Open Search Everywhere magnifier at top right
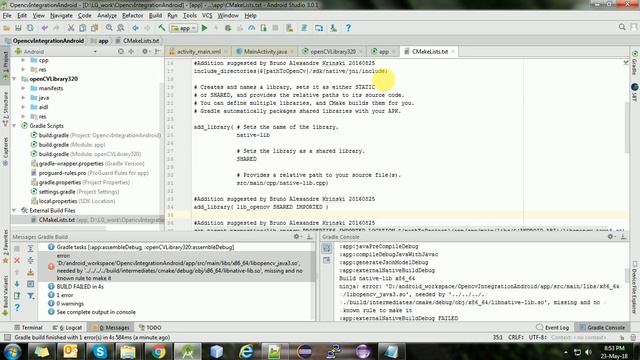 [622, 27]
